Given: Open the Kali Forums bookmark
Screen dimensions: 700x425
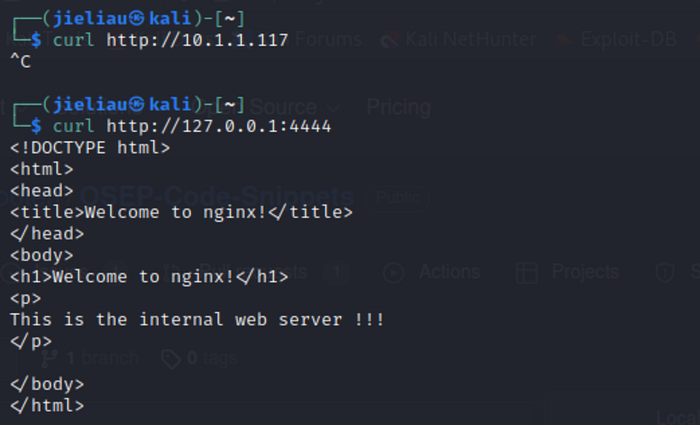Looking at the screenshot, I should click(328, 40).
